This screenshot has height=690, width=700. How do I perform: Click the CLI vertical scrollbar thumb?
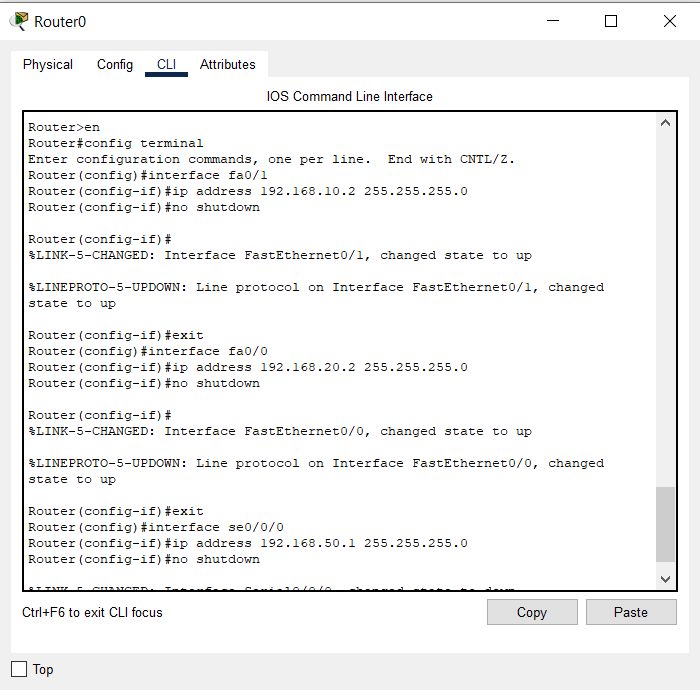[x=666, y=525]
